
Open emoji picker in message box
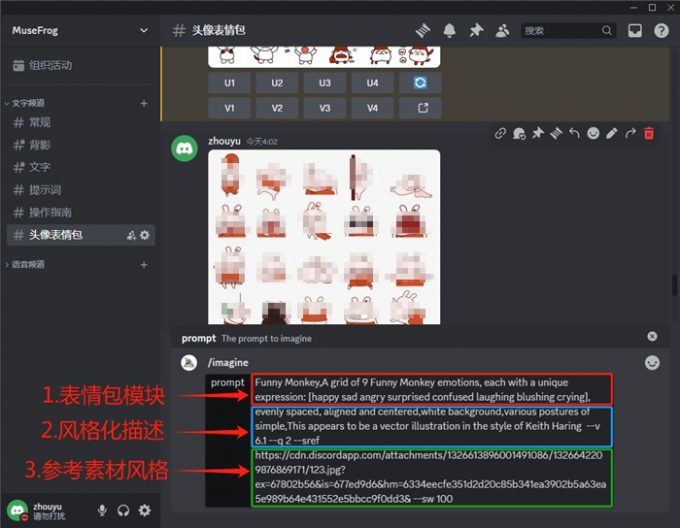[652, 362]
